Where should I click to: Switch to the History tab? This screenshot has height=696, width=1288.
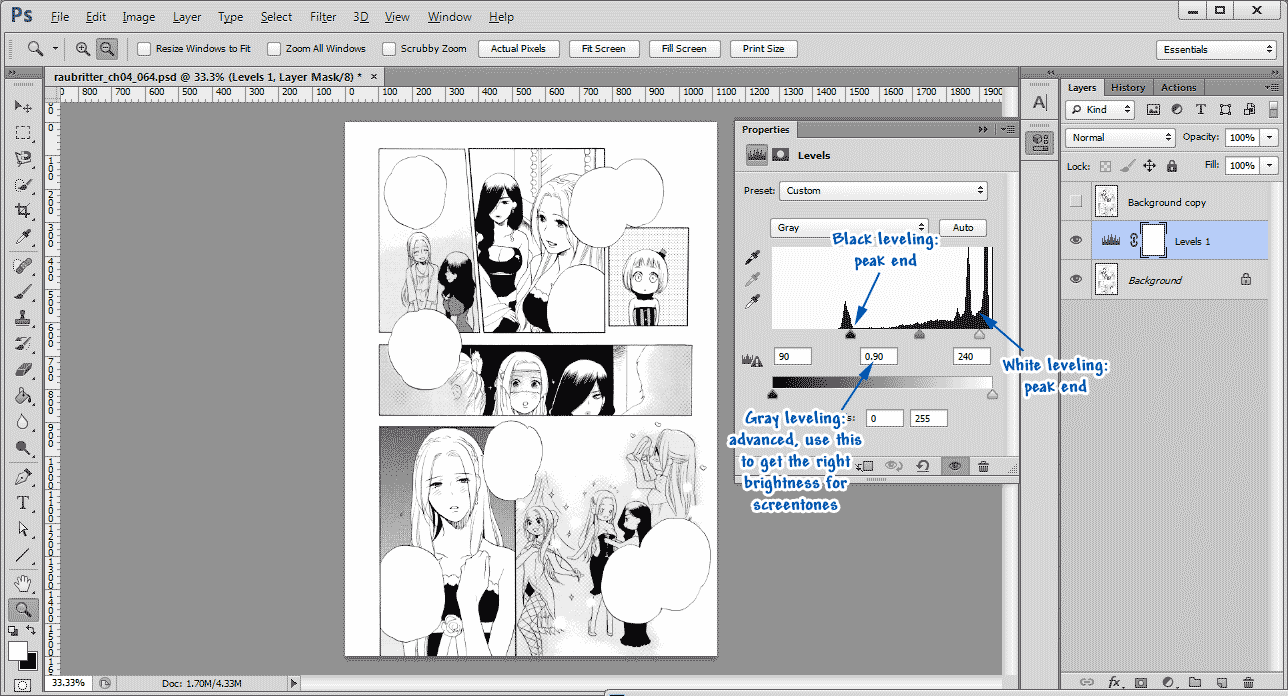[x=1128, y=87]
